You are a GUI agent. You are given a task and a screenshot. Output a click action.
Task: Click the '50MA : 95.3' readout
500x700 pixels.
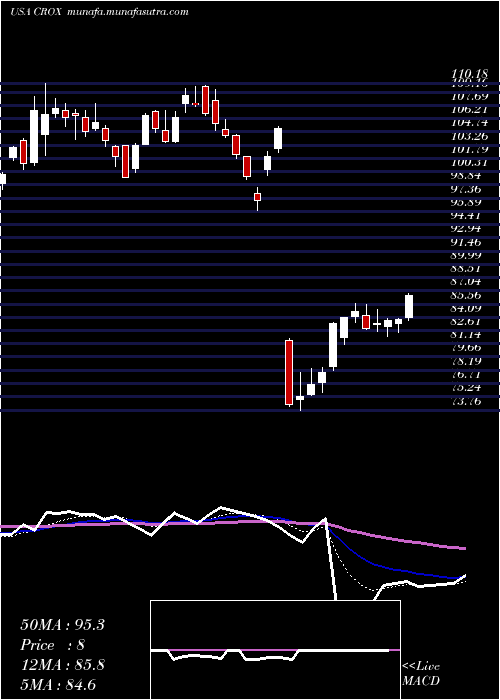pyautogui.click(x=62, y=625)
